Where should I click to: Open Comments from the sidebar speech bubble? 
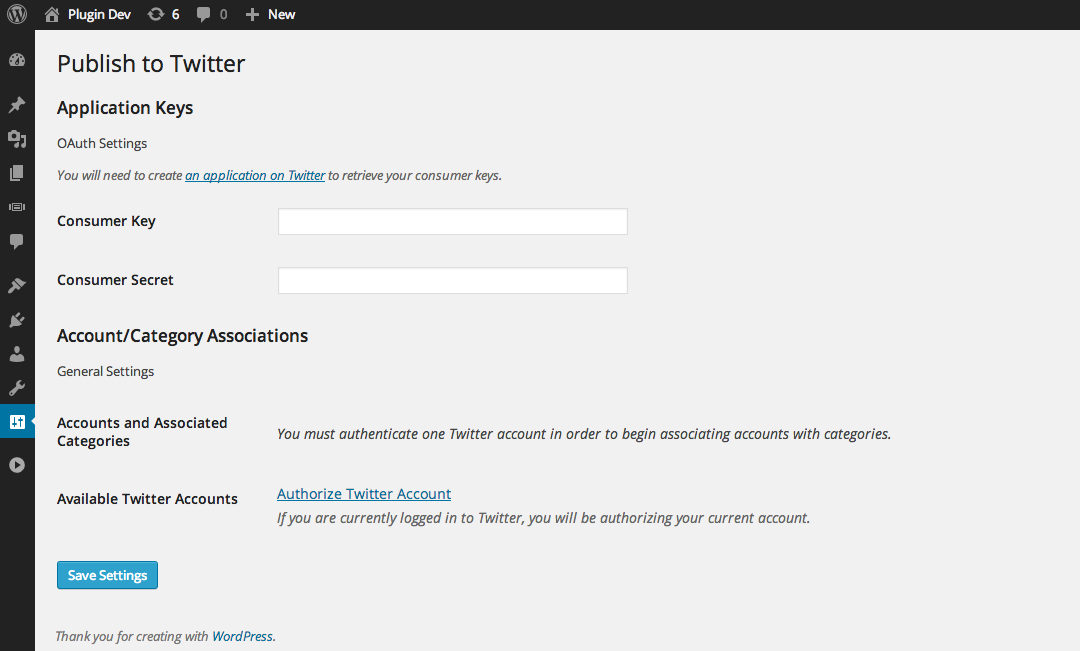[x=17, y=241]
